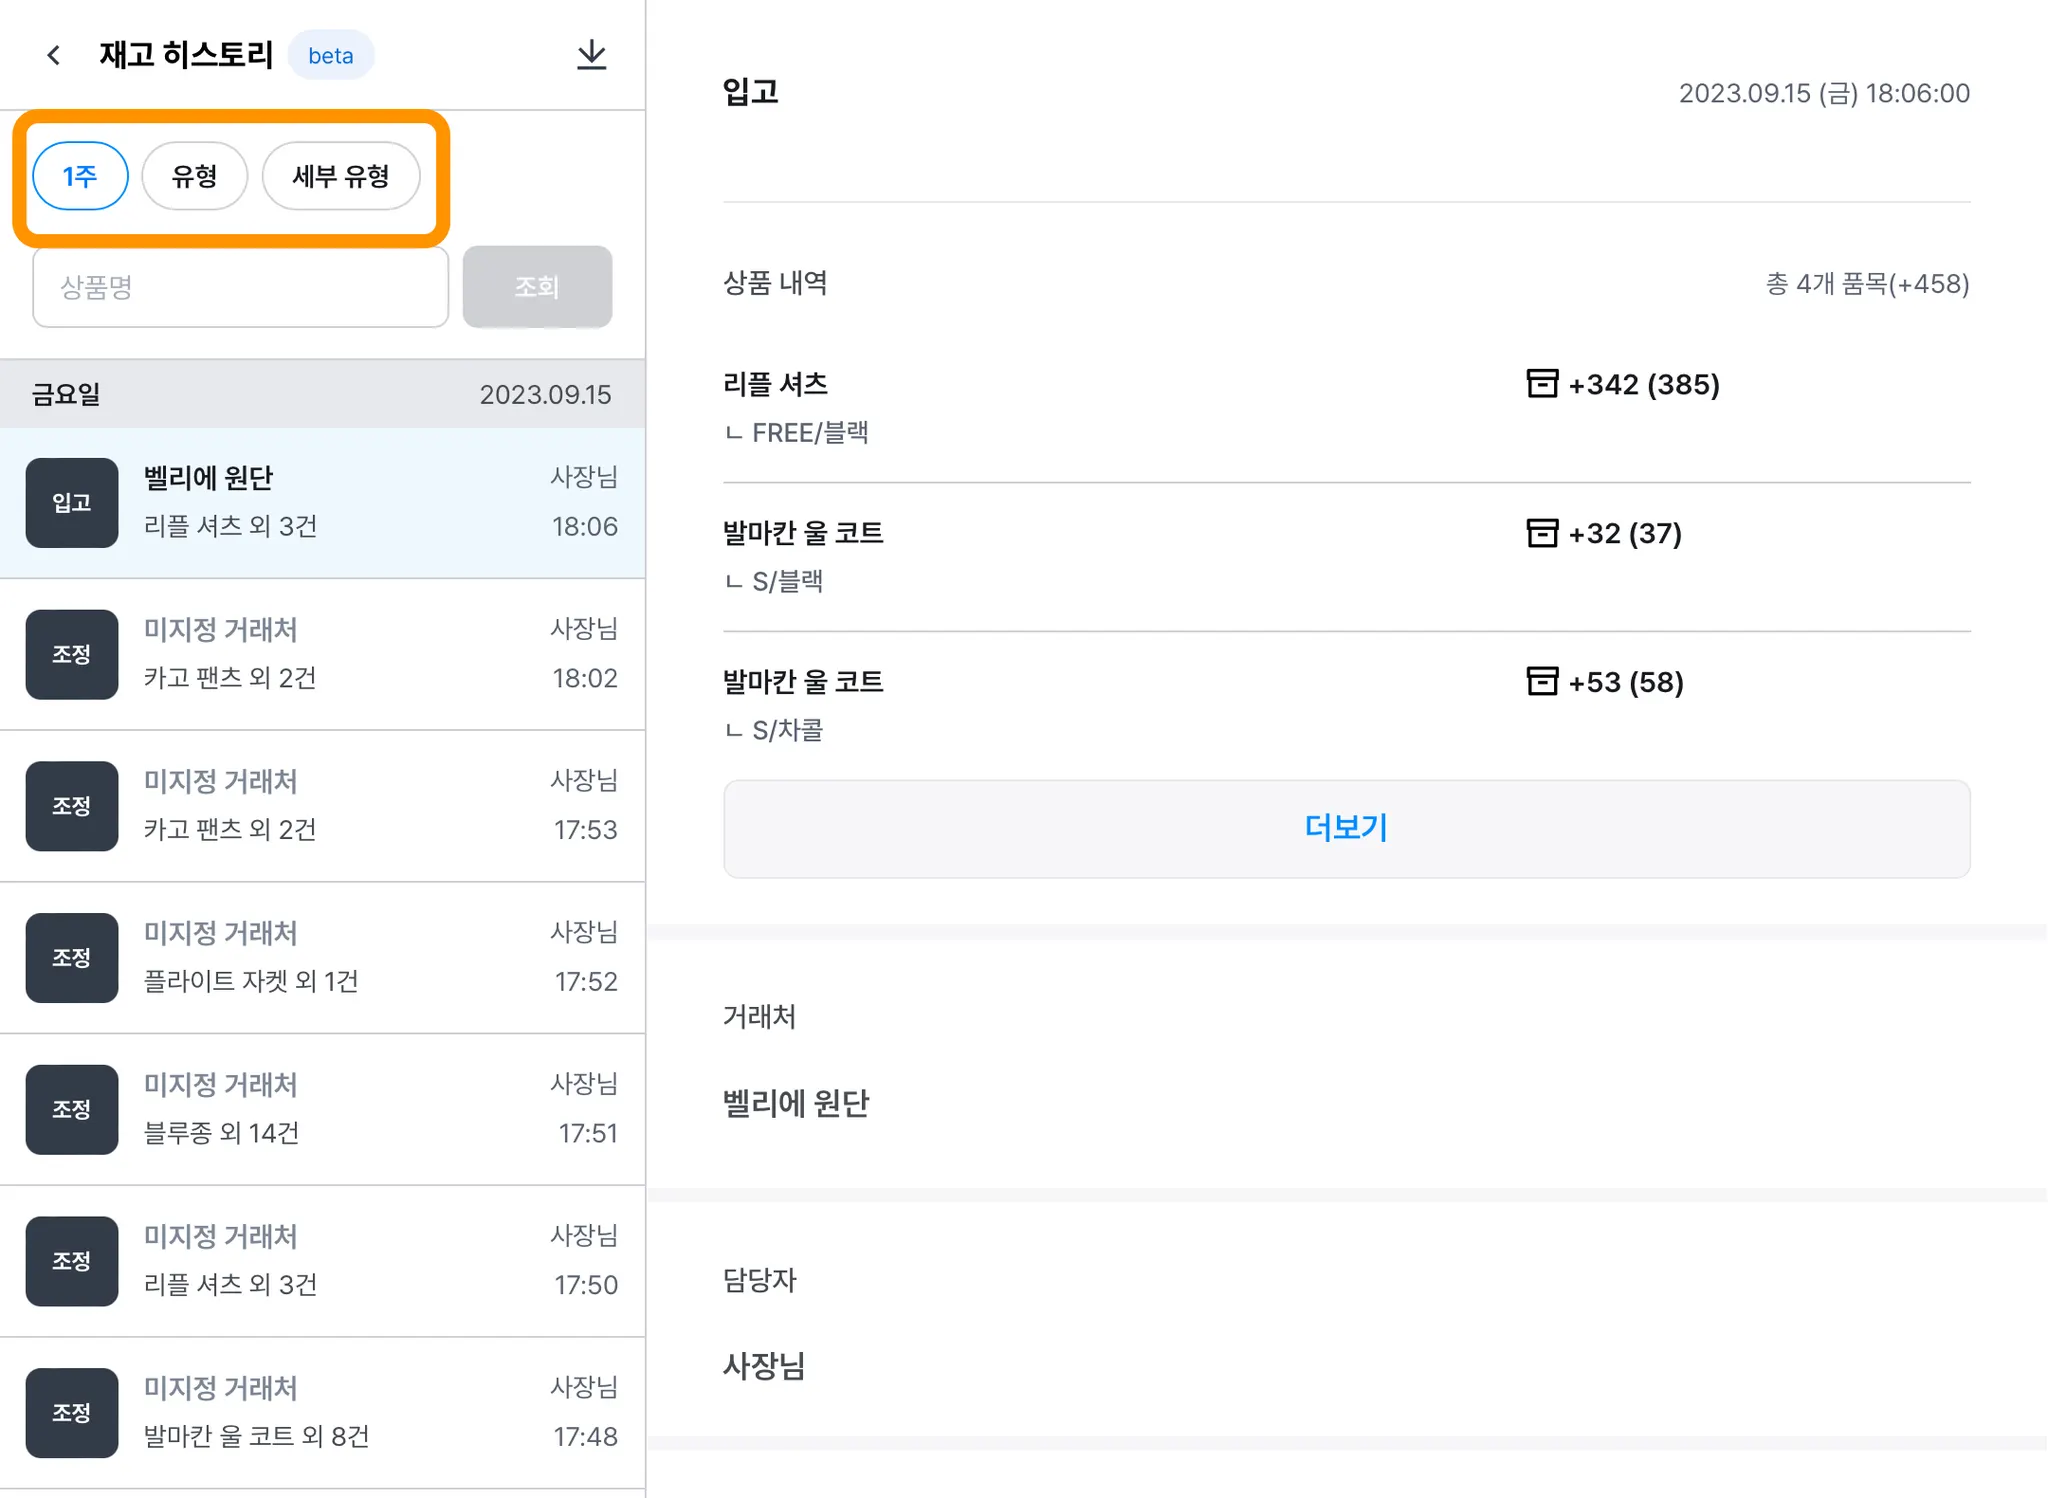Expand product list with 더보기
Image resolution: width=2048 pixels, height=1498 pixels.
[x=1346, y=828]
